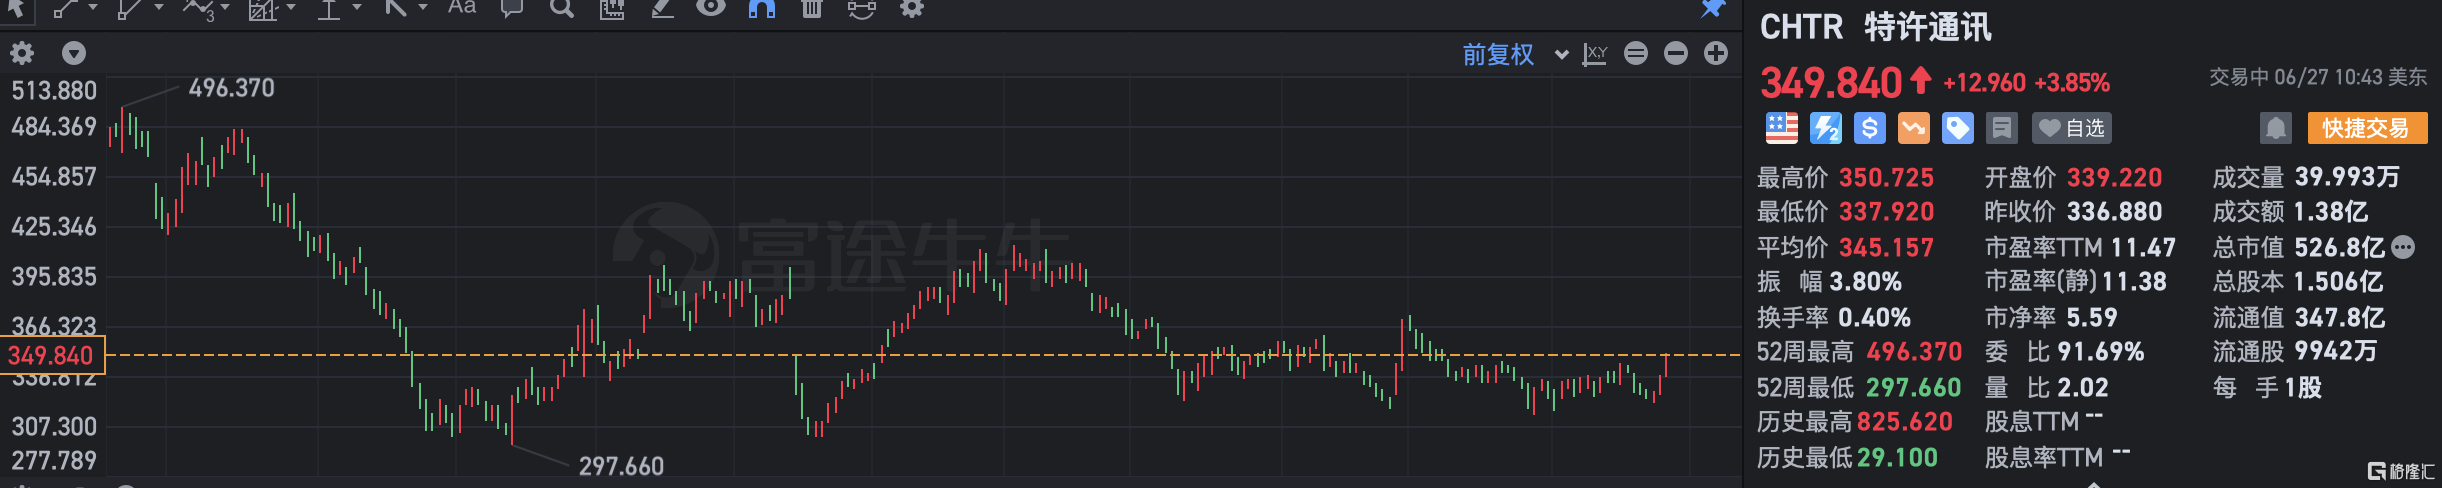Click the 349.840 current price axis label
Viewport: 2442px width, 488px height.
tap(51, 355)
